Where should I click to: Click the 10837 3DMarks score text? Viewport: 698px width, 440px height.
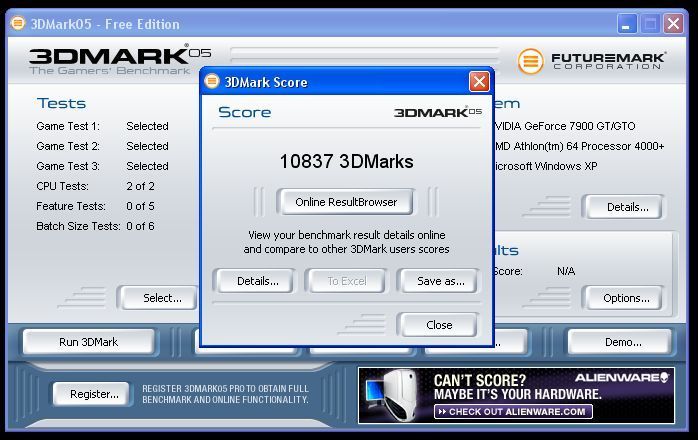346,161
